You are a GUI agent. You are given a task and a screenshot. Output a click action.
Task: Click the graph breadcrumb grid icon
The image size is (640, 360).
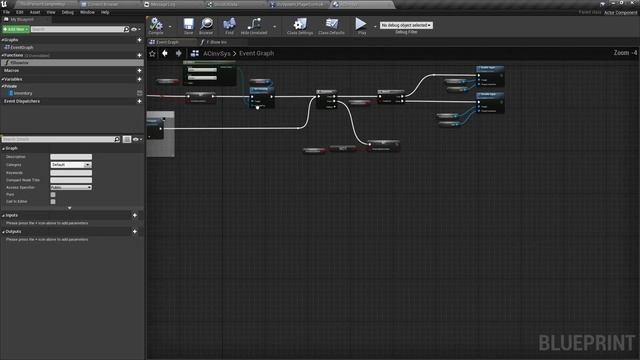(x=195, y=53)
